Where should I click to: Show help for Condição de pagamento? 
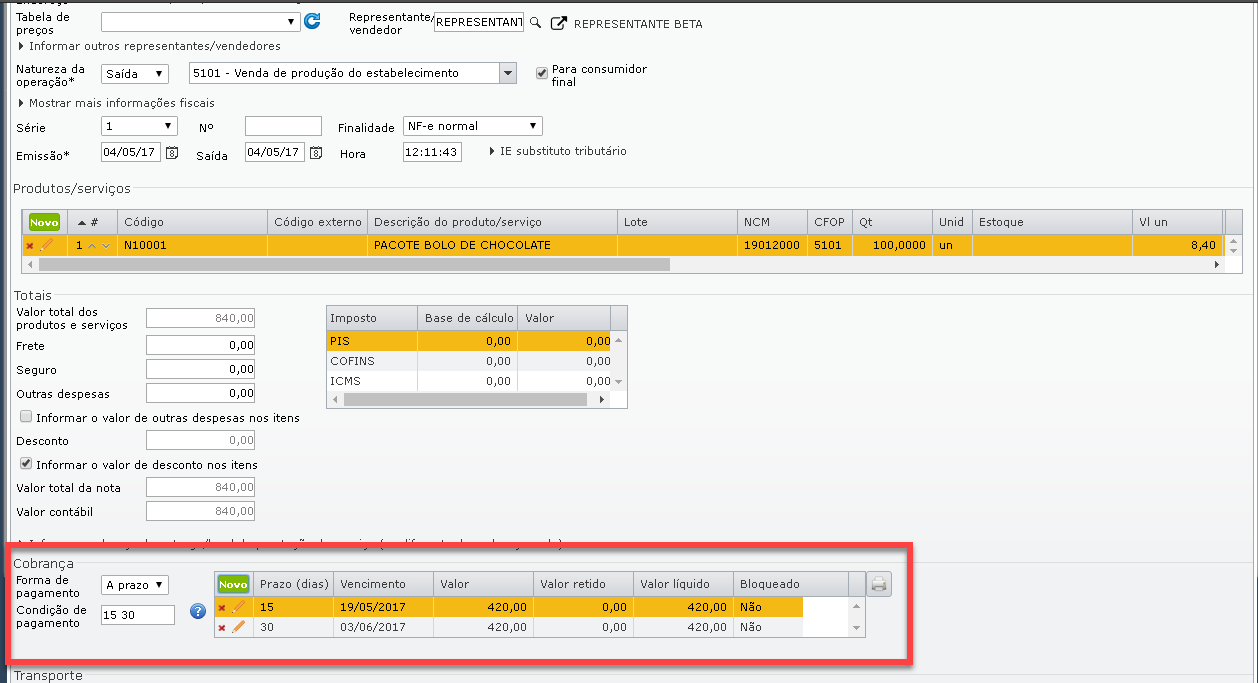(198, 611)
